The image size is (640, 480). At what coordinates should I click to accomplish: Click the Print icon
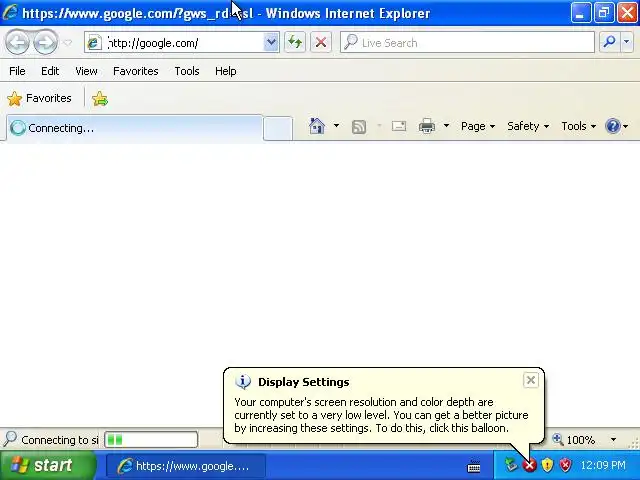click(427, 126)
